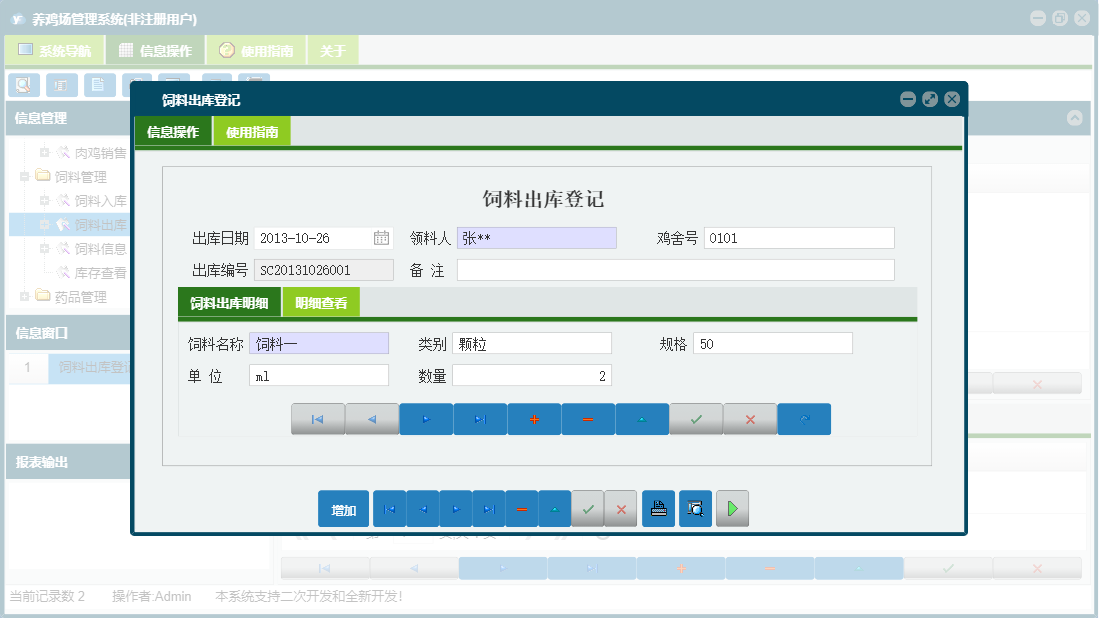The width and height of the screenshot is (1099, 618).
Task: Click the 增加 button
Action: click(x=343, y=509)
